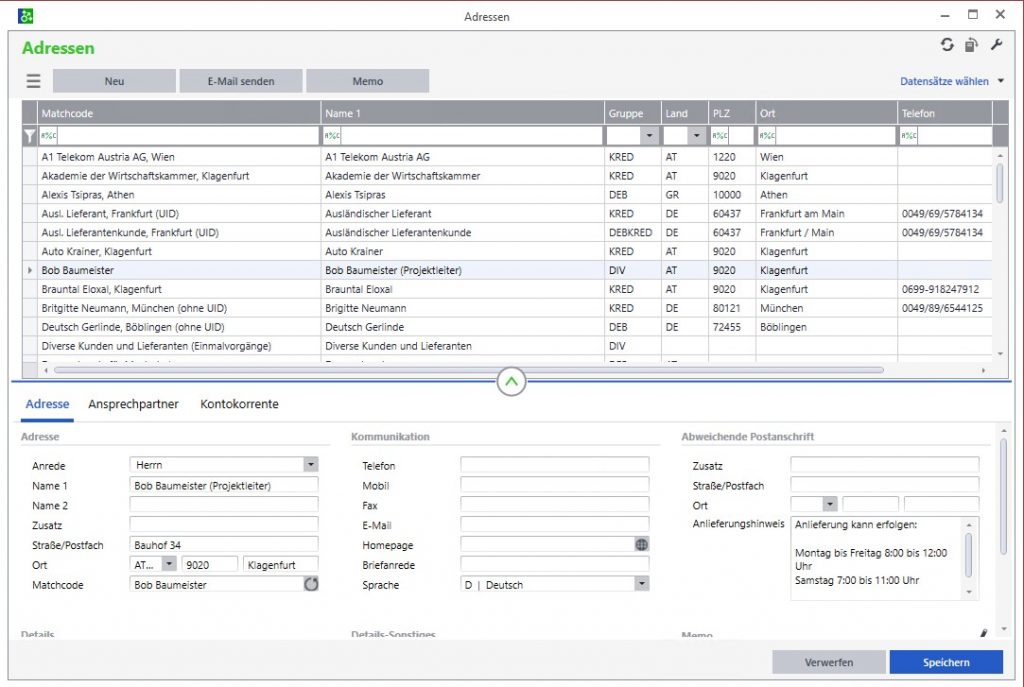Switch to the Ansprechpartner tab
This screenshot has width=1024, height=687.
click(x=133, y=404)
